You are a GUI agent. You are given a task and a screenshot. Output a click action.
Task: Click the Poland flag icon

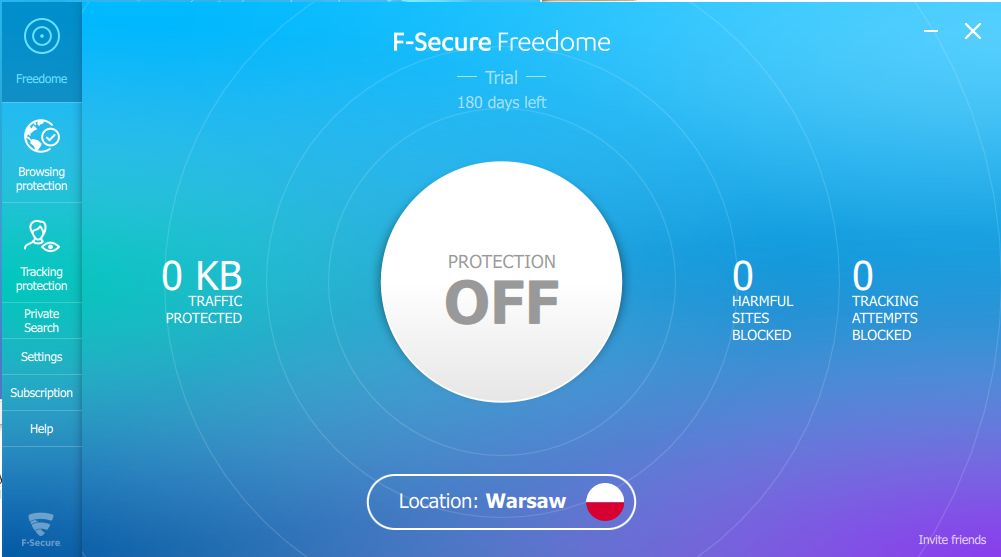tap(605, 501)
